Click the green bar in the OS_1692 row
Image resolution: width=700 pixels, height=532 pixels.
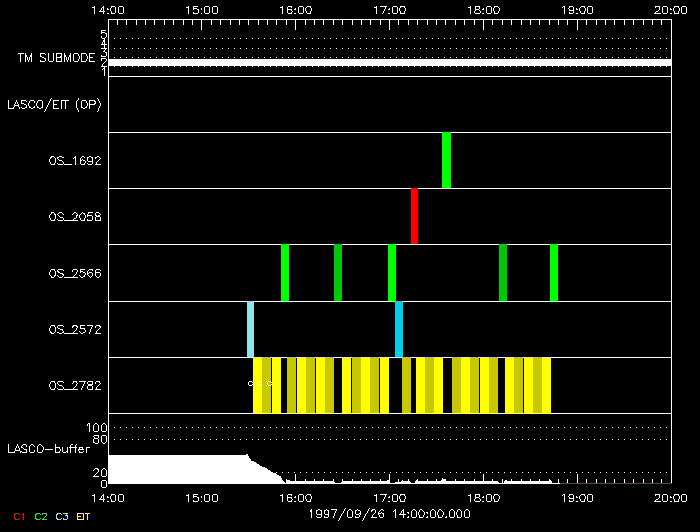coord(446,160)
